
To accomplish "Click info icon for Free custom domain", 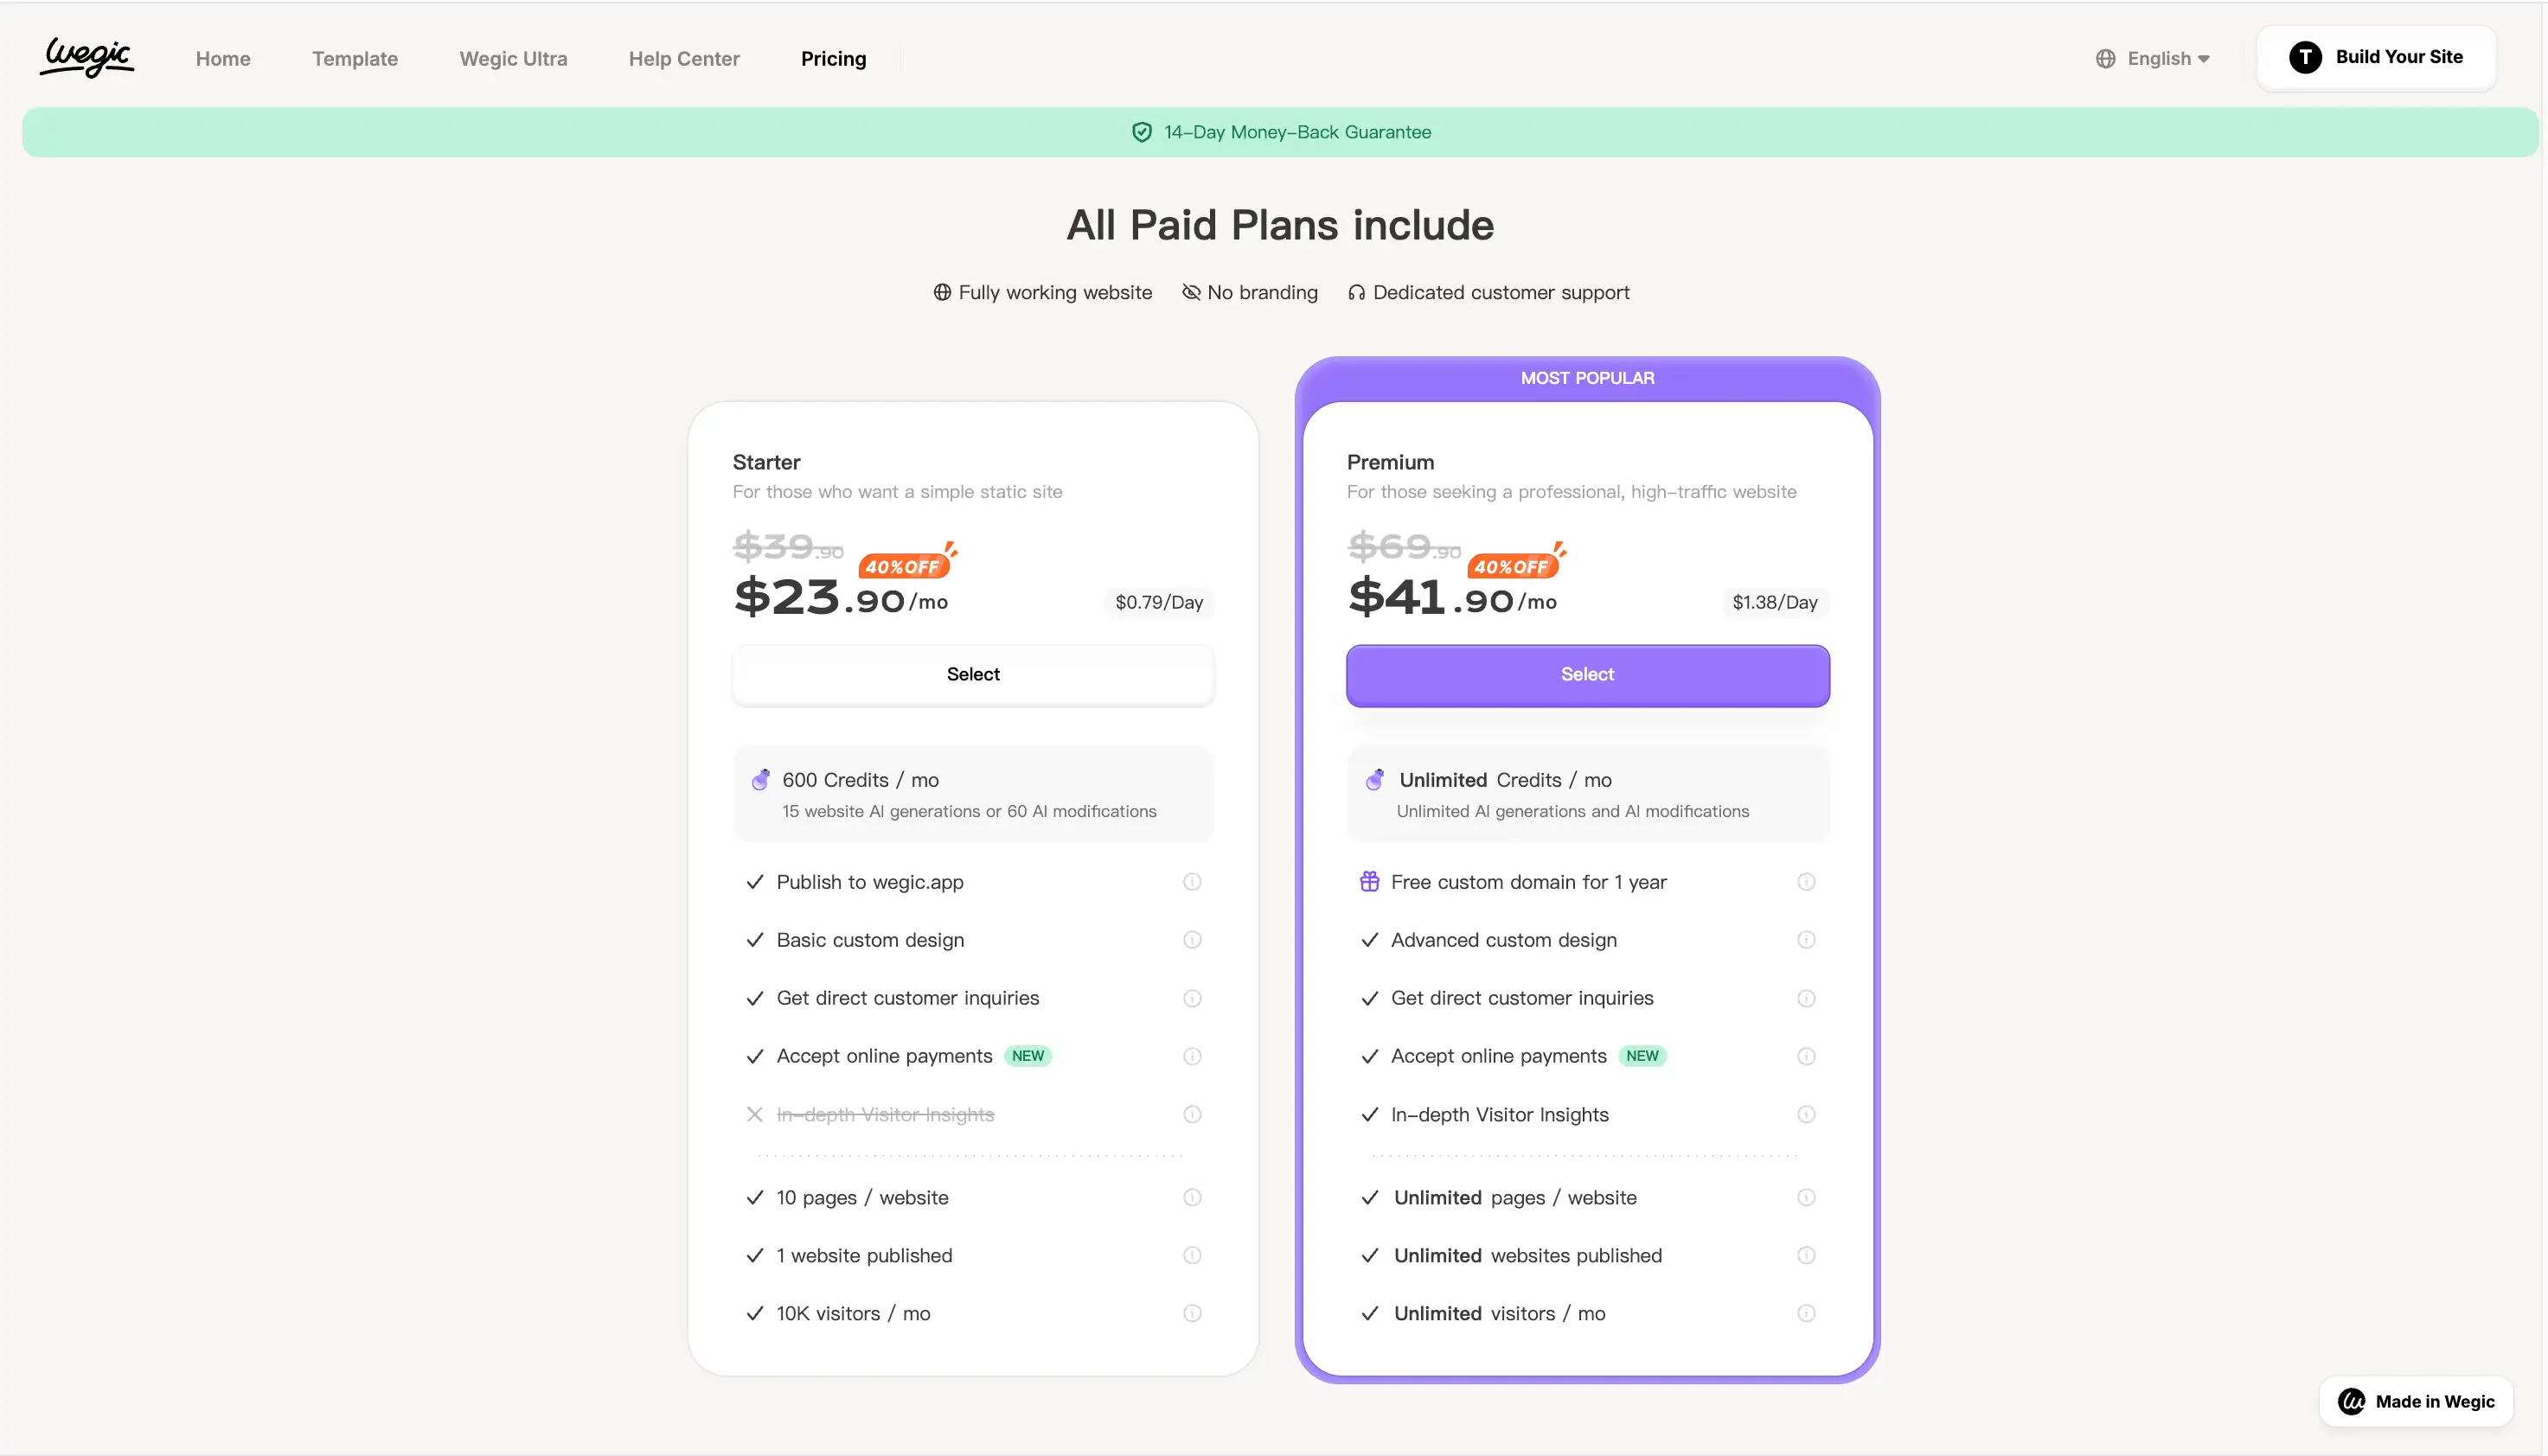I will point(1806,882).
